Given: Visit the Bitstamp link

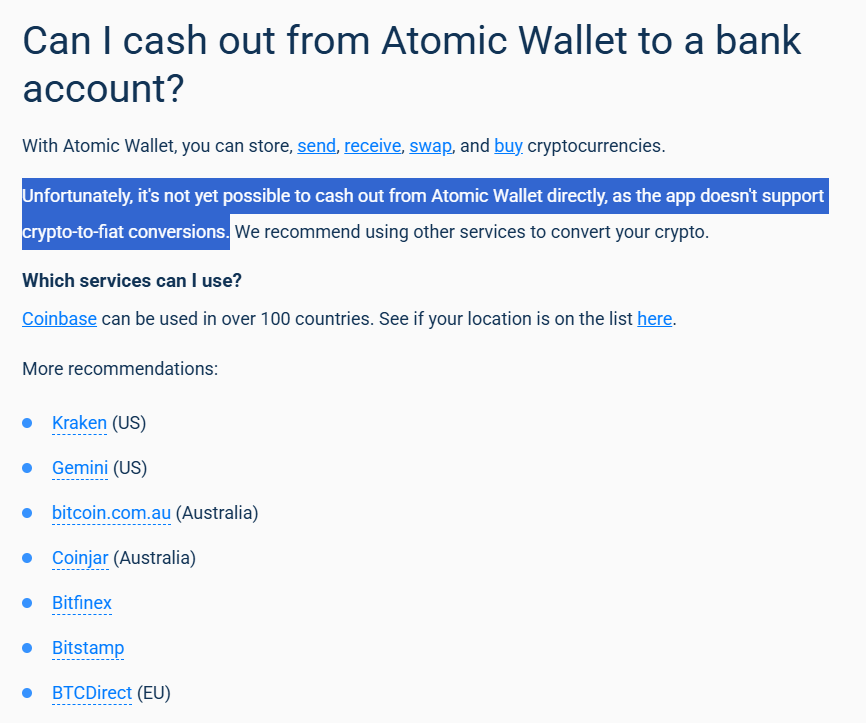Looking at the screenshot, I should point(88,648).
